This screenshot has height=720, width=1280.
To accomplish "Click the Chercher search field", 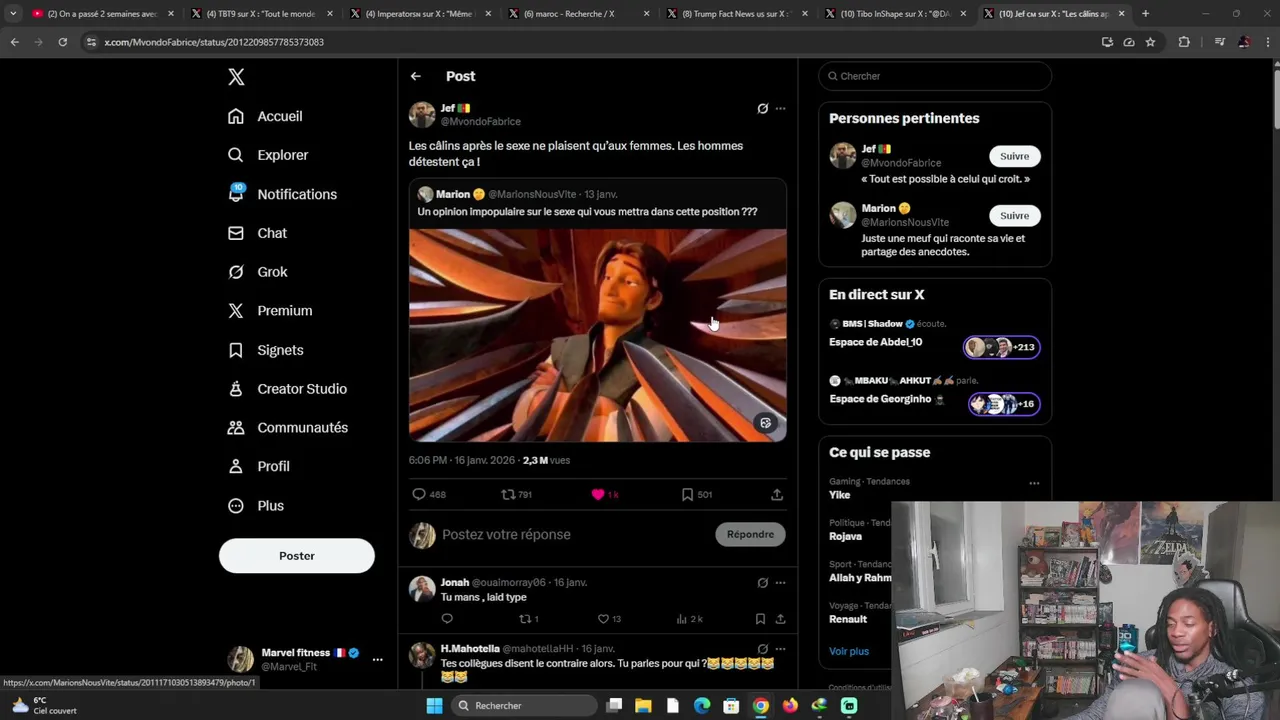I will [935, 76].
